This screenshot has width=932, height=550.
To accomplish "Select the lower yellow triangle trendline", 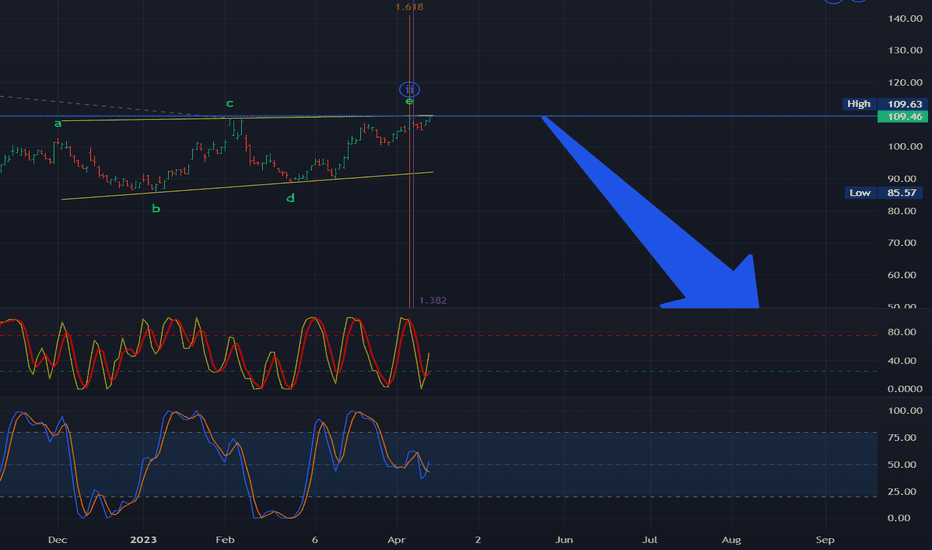I will 247,186.
